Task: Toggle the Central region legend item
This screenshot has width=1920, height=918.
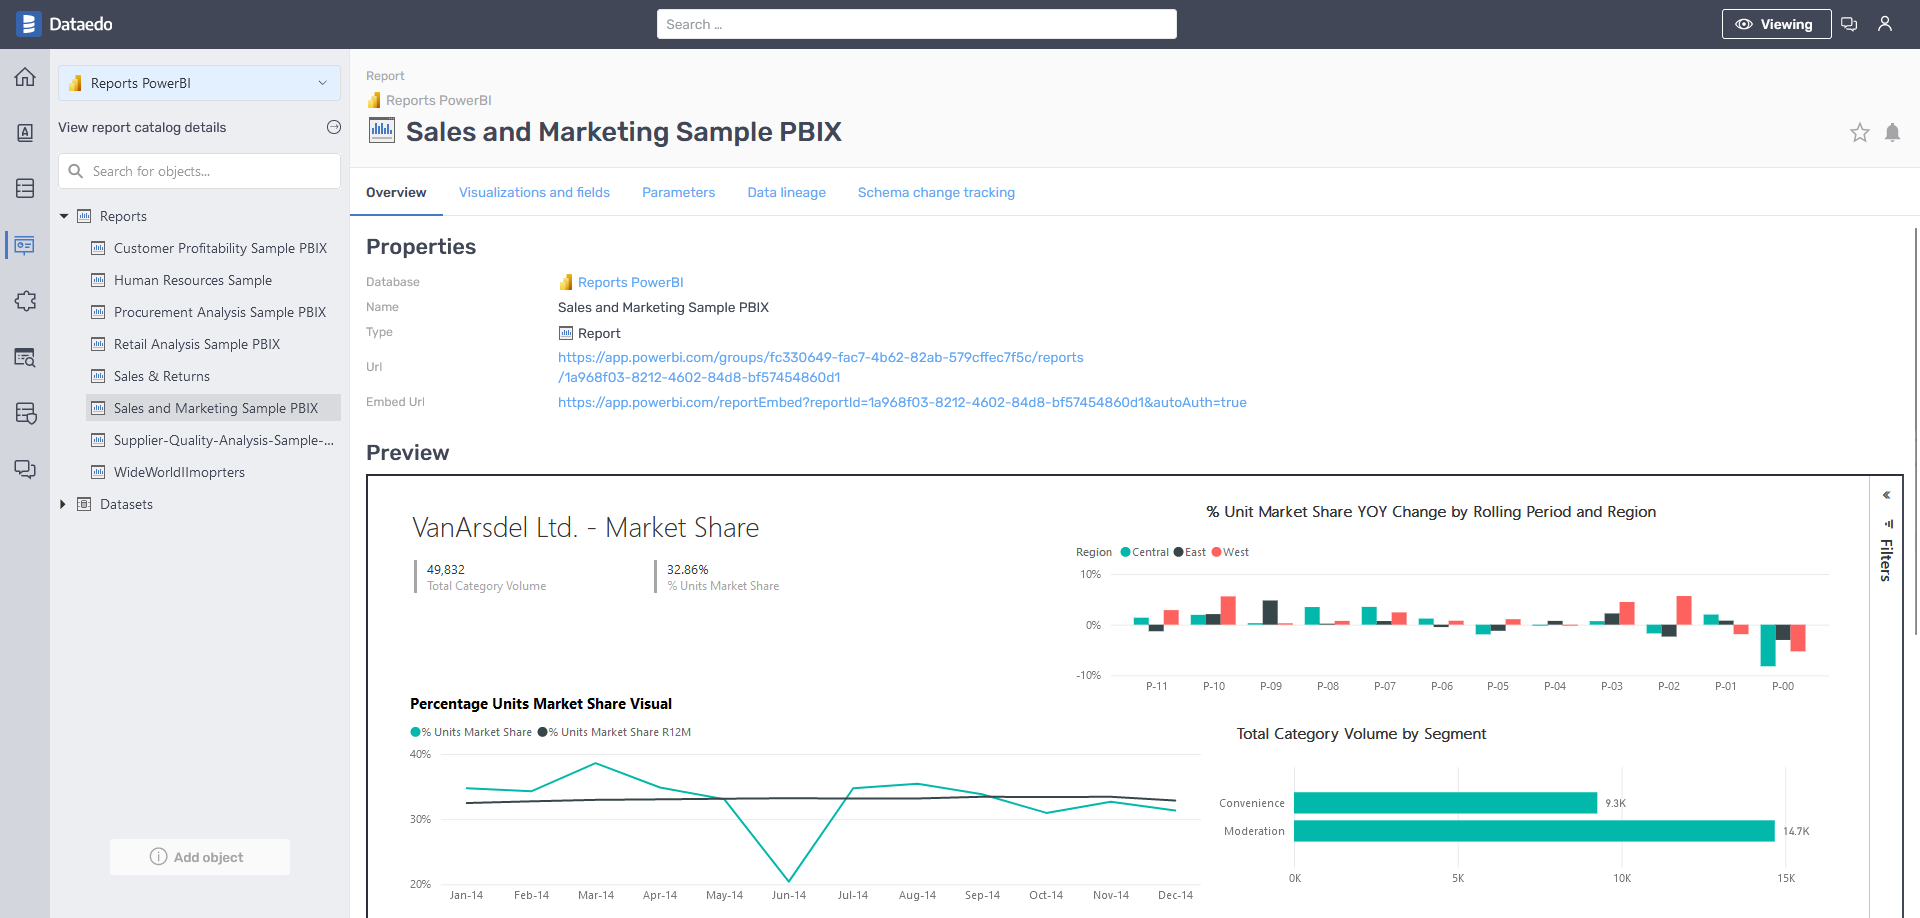Action: (1144, 552)
